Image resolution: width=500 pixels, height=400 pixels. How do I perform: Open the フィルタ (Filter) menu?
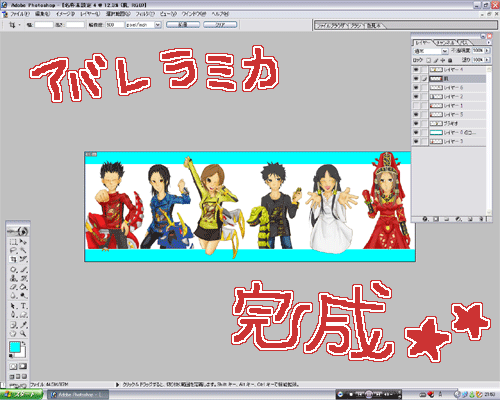(145, 14)
